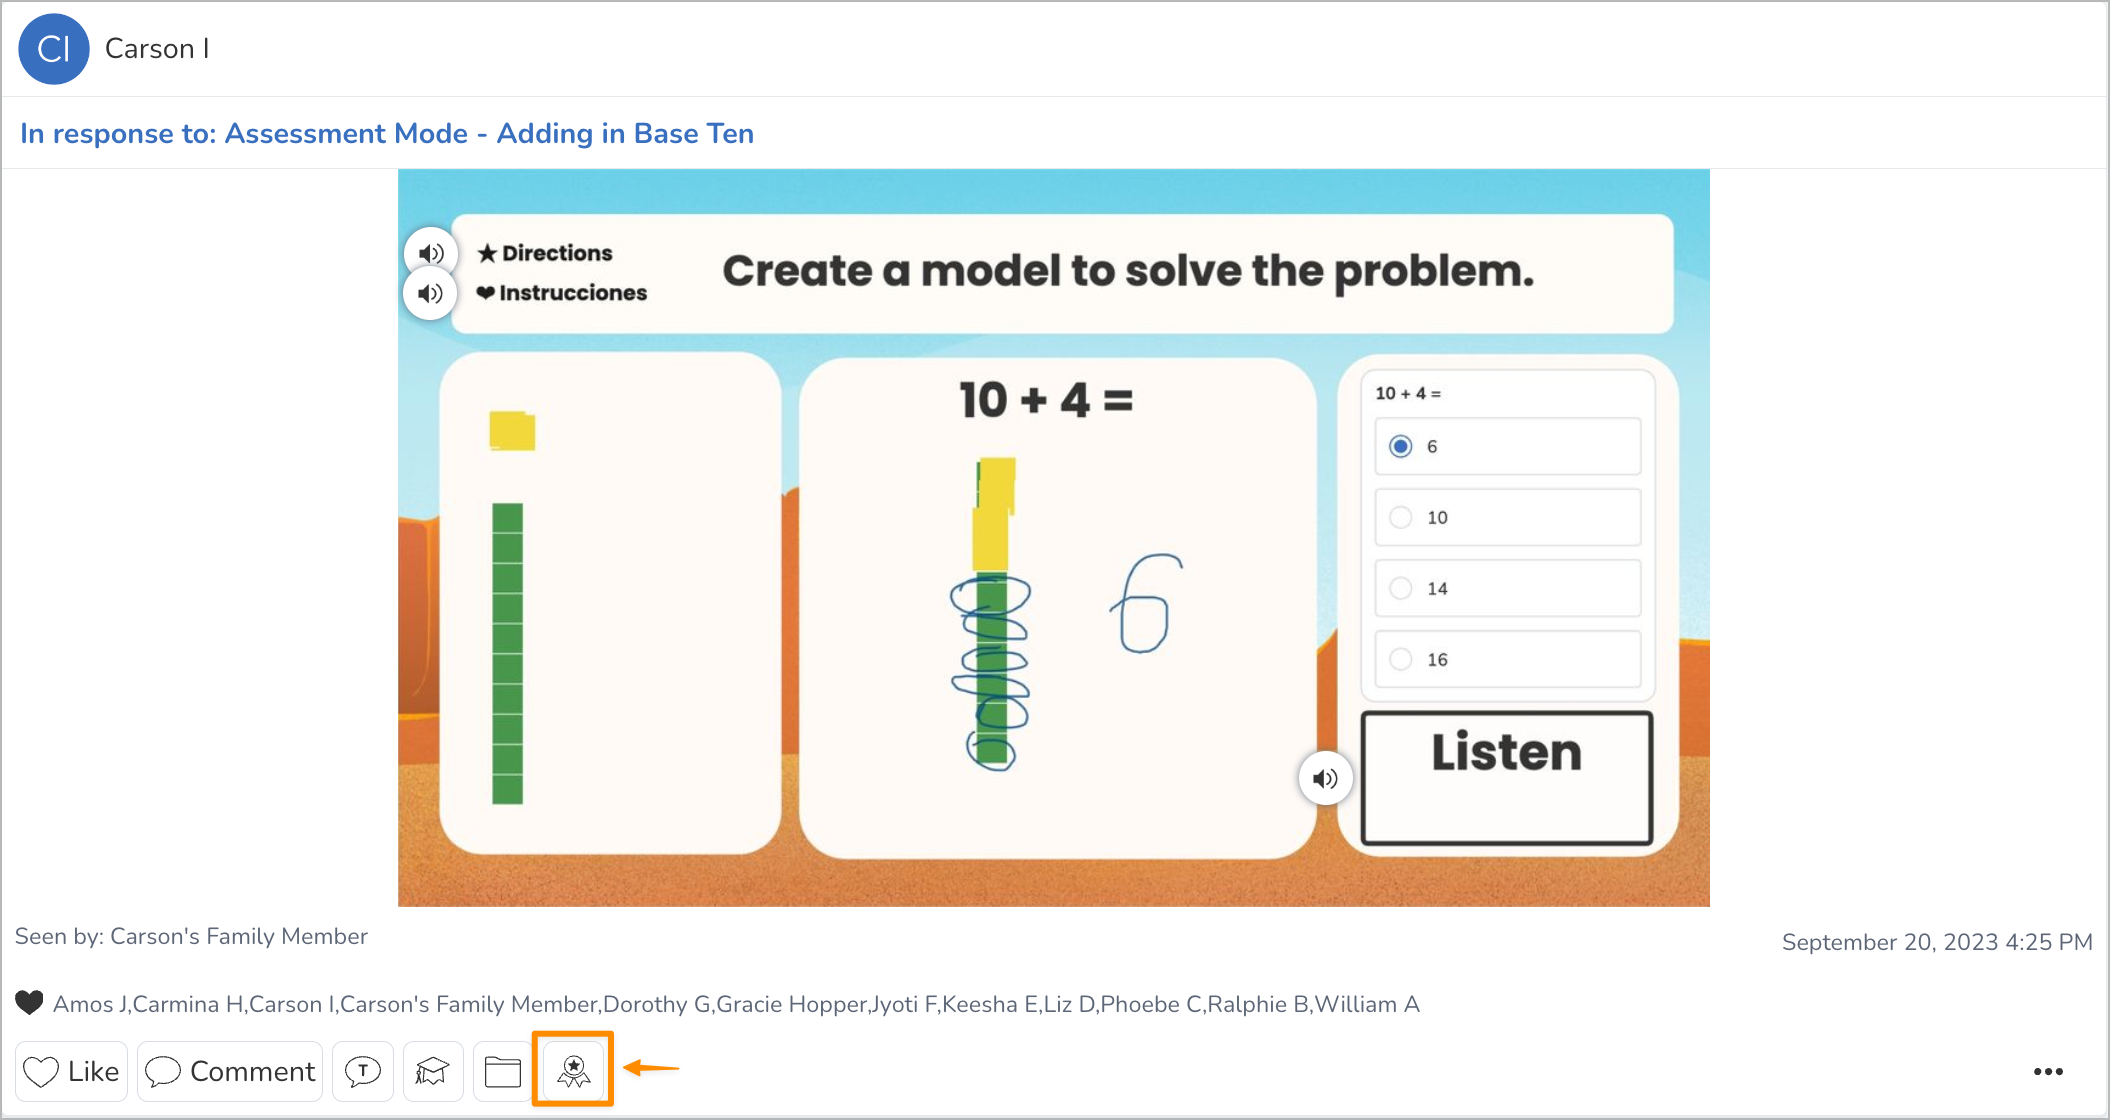2110x1120 pixels.
Task: Click the text comment bubble icon
Action: [363, 1071]
